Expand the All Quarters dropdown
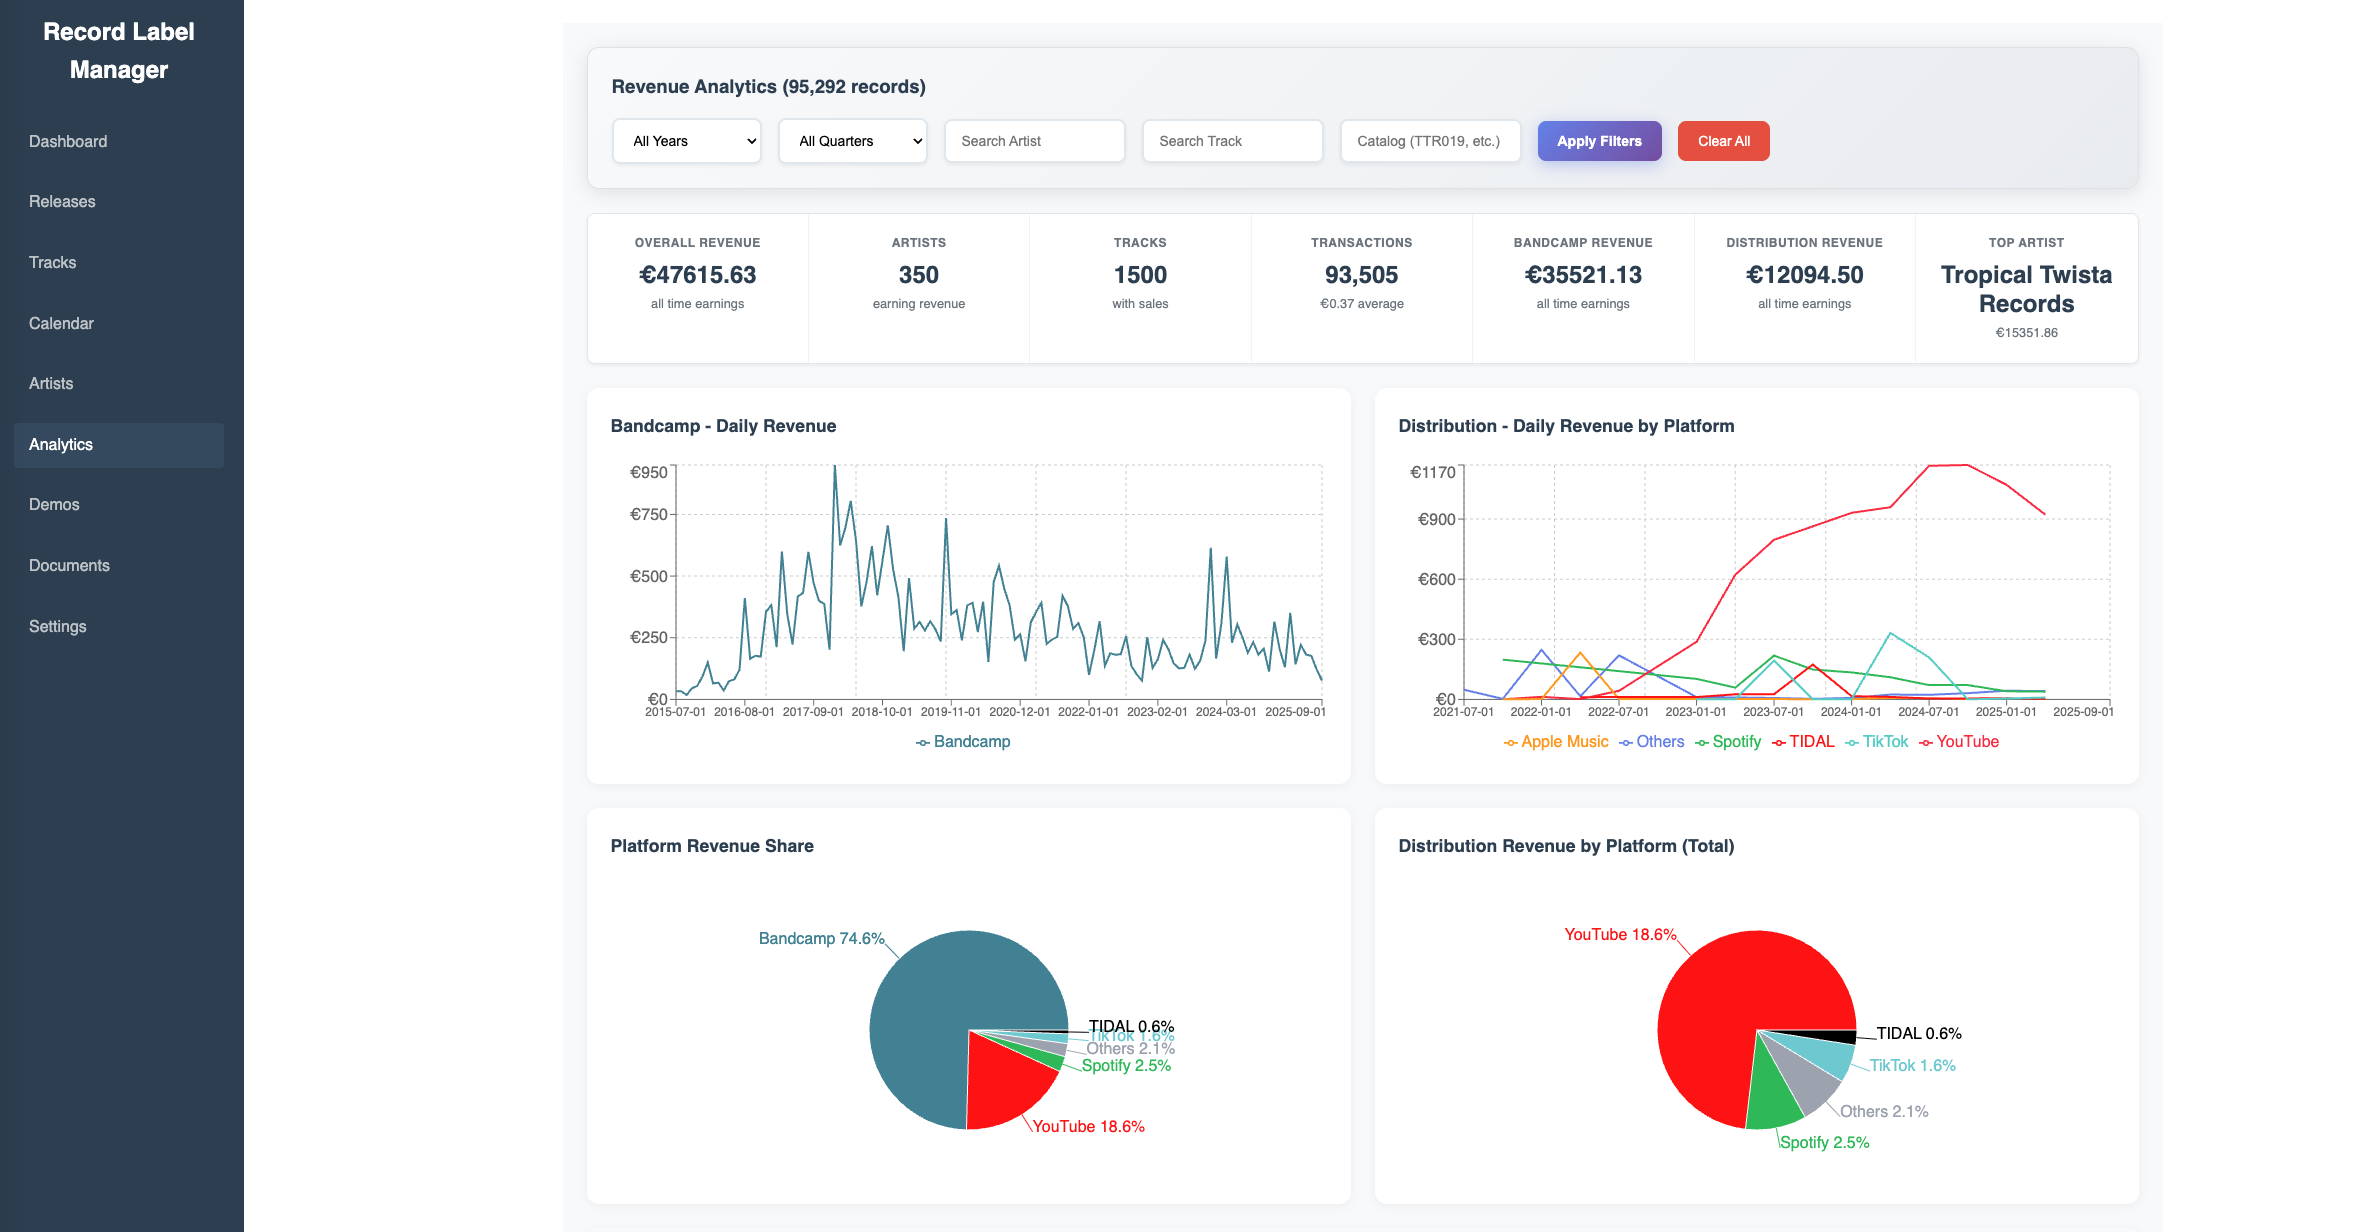 853,141
